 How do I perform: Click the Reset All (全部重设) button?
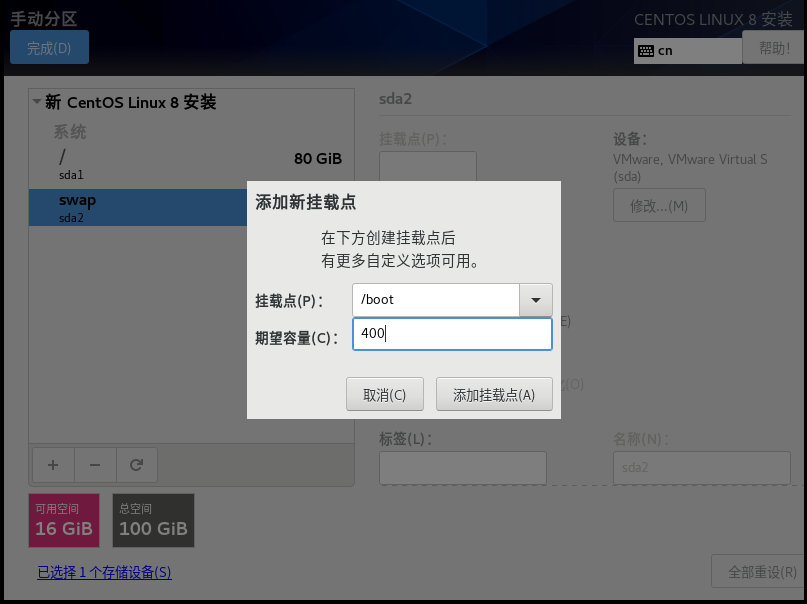[x=760, y=572]
